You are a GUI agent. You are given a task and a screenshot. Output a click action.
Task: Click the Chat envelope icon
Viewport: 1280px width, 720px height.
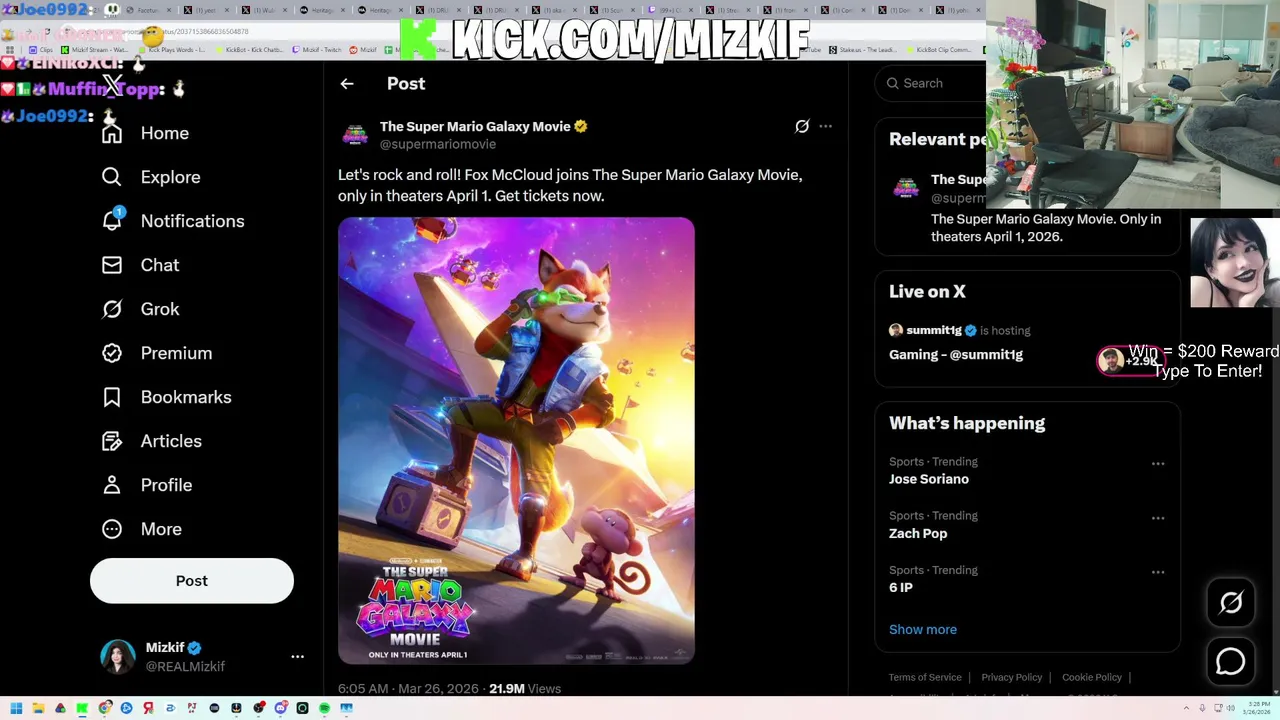click(112, 265)
